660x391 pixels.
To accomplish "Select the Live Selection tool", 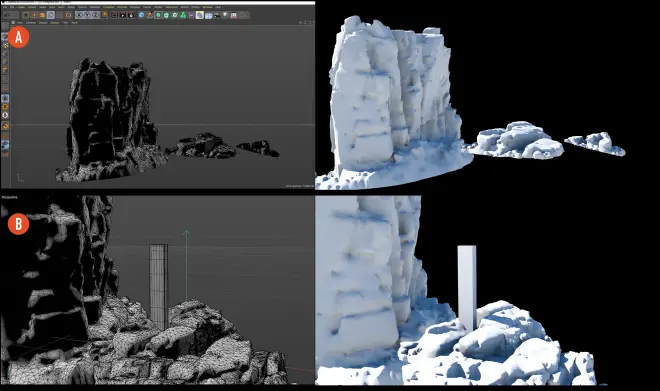I will click(x=26, y=15).
